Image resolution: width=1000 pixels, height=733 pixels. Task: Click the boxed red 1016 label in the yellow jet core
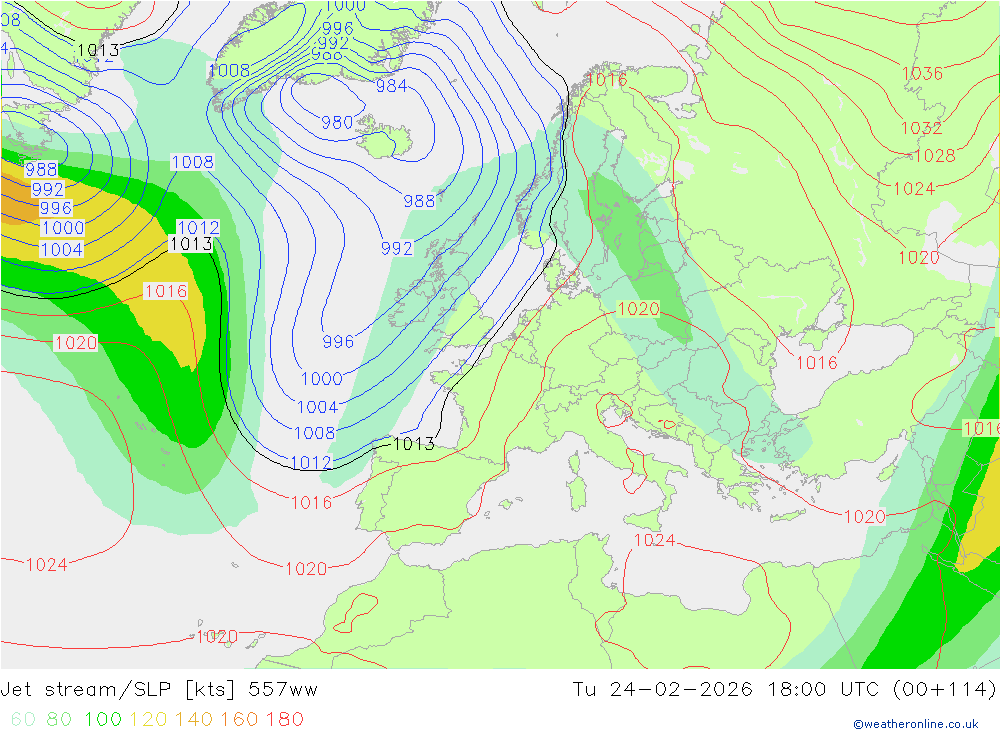[x=166, y=292]
